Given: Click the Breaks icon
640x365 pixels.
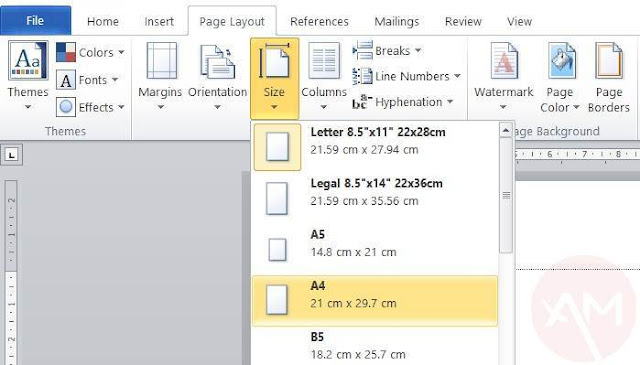Looking at the screenshot, I should [x=362, y=50].
